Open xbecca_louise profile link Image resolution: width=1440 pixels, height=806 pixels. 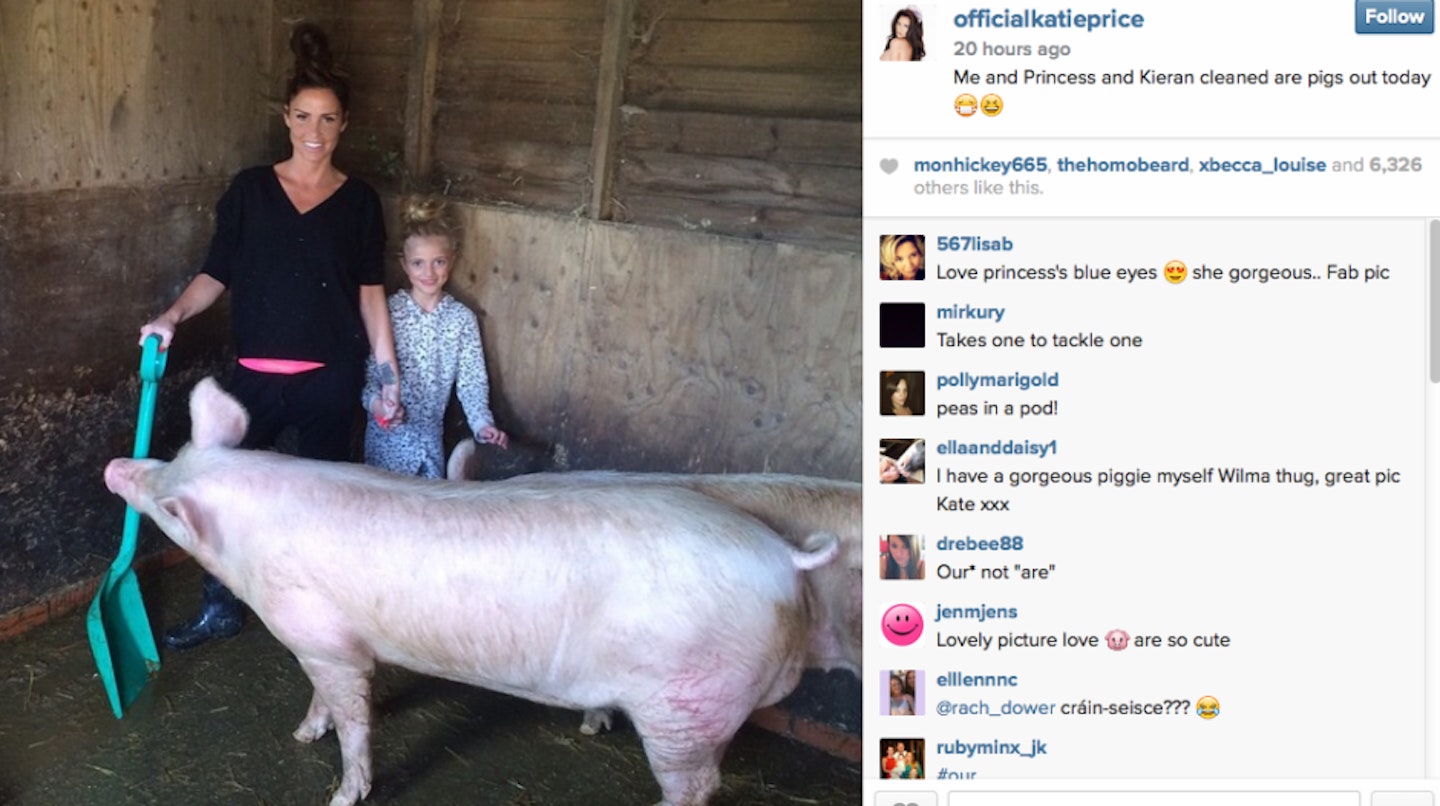(1262, 165)
